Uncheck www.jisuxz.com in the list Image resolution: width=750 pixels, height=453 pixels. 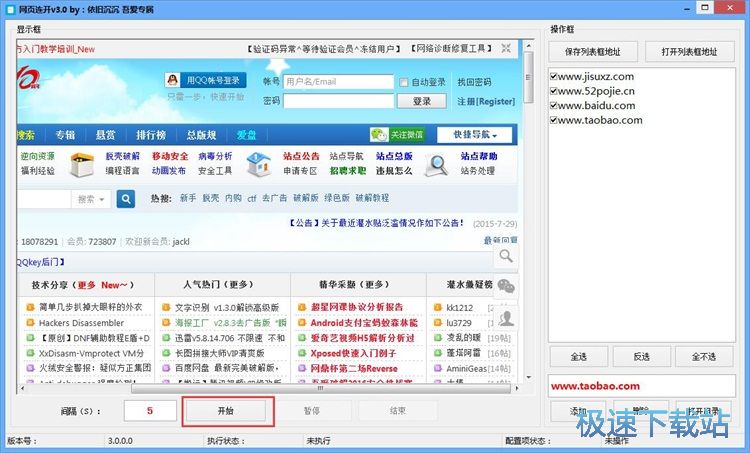click(553, 77)
